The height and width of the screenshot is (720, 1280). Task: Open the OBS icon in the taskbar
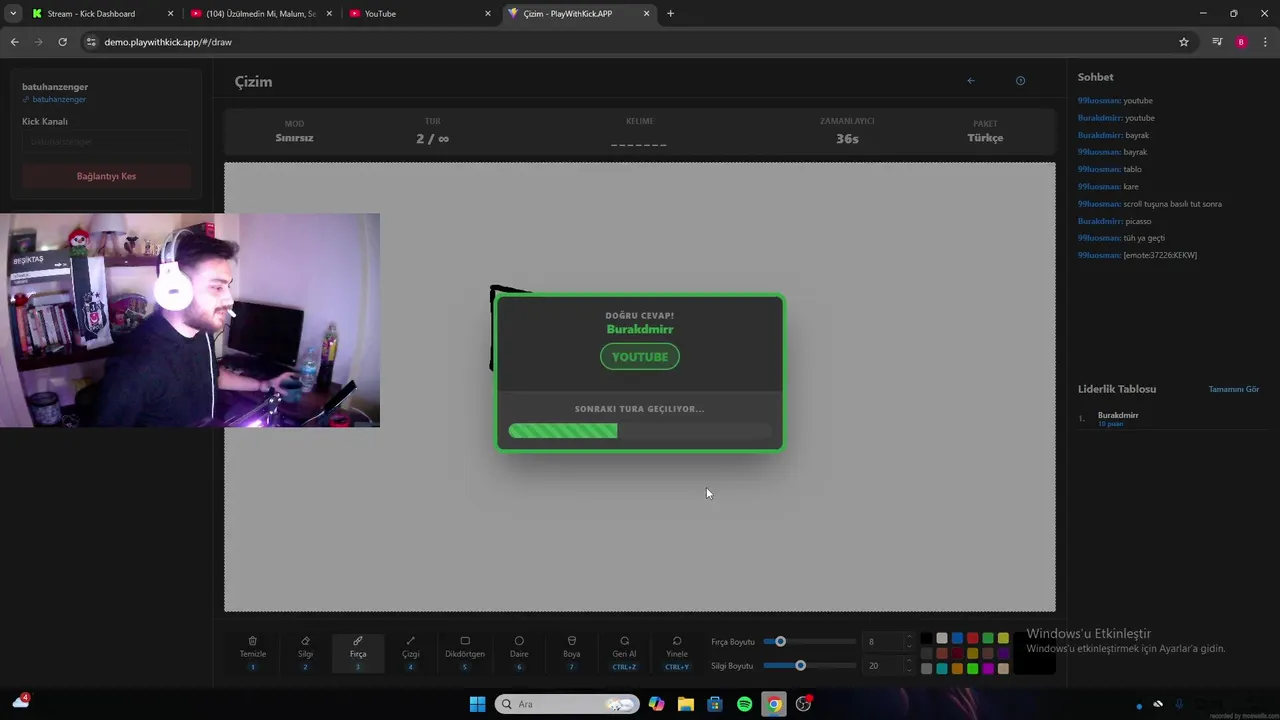pyautogui.click(x=803, y=704)
